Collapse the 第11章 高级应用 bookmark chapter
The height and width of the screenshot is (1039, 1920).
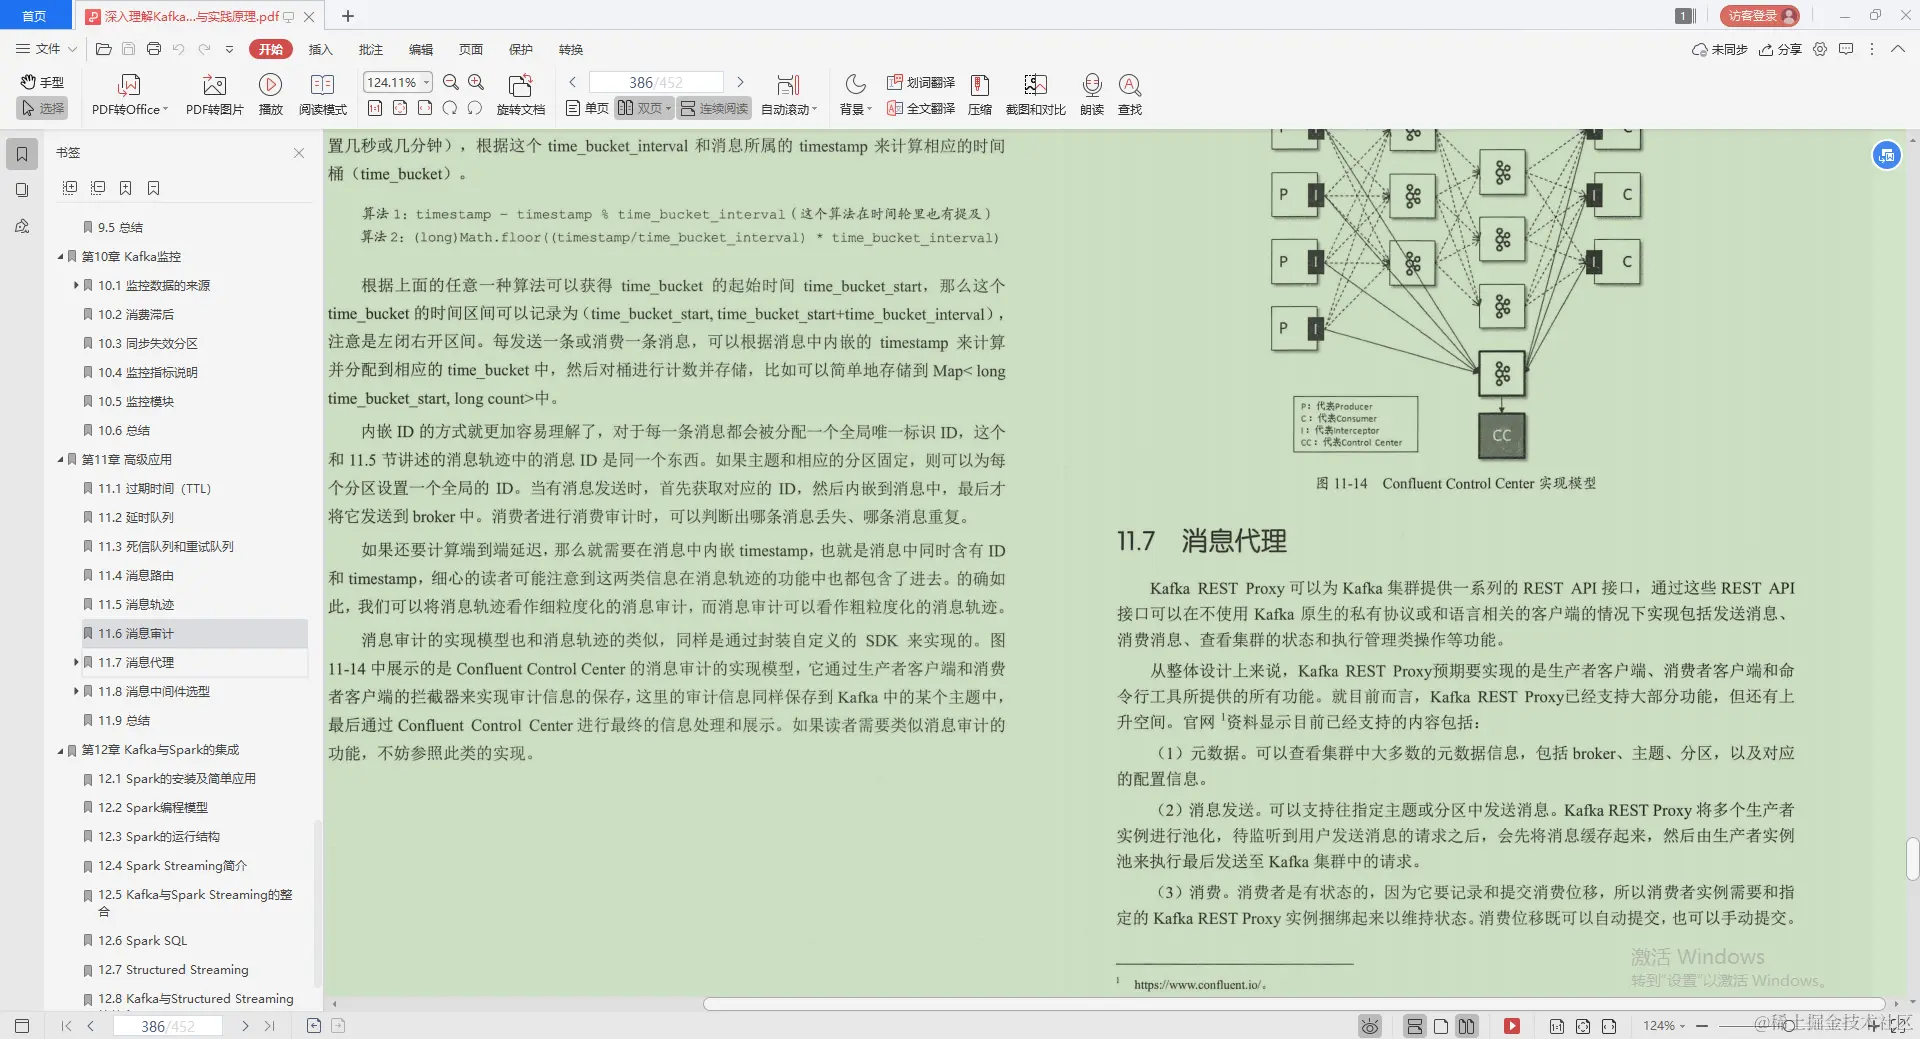point(60,459)
